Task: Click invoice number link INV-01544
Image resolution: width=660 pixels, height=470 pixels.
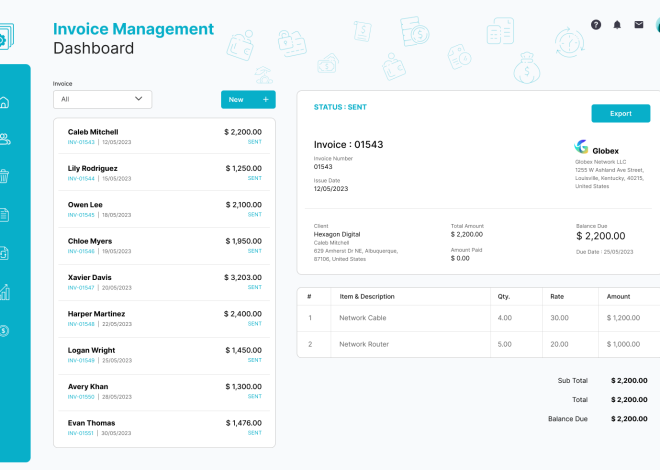Action: coord(81,178)
